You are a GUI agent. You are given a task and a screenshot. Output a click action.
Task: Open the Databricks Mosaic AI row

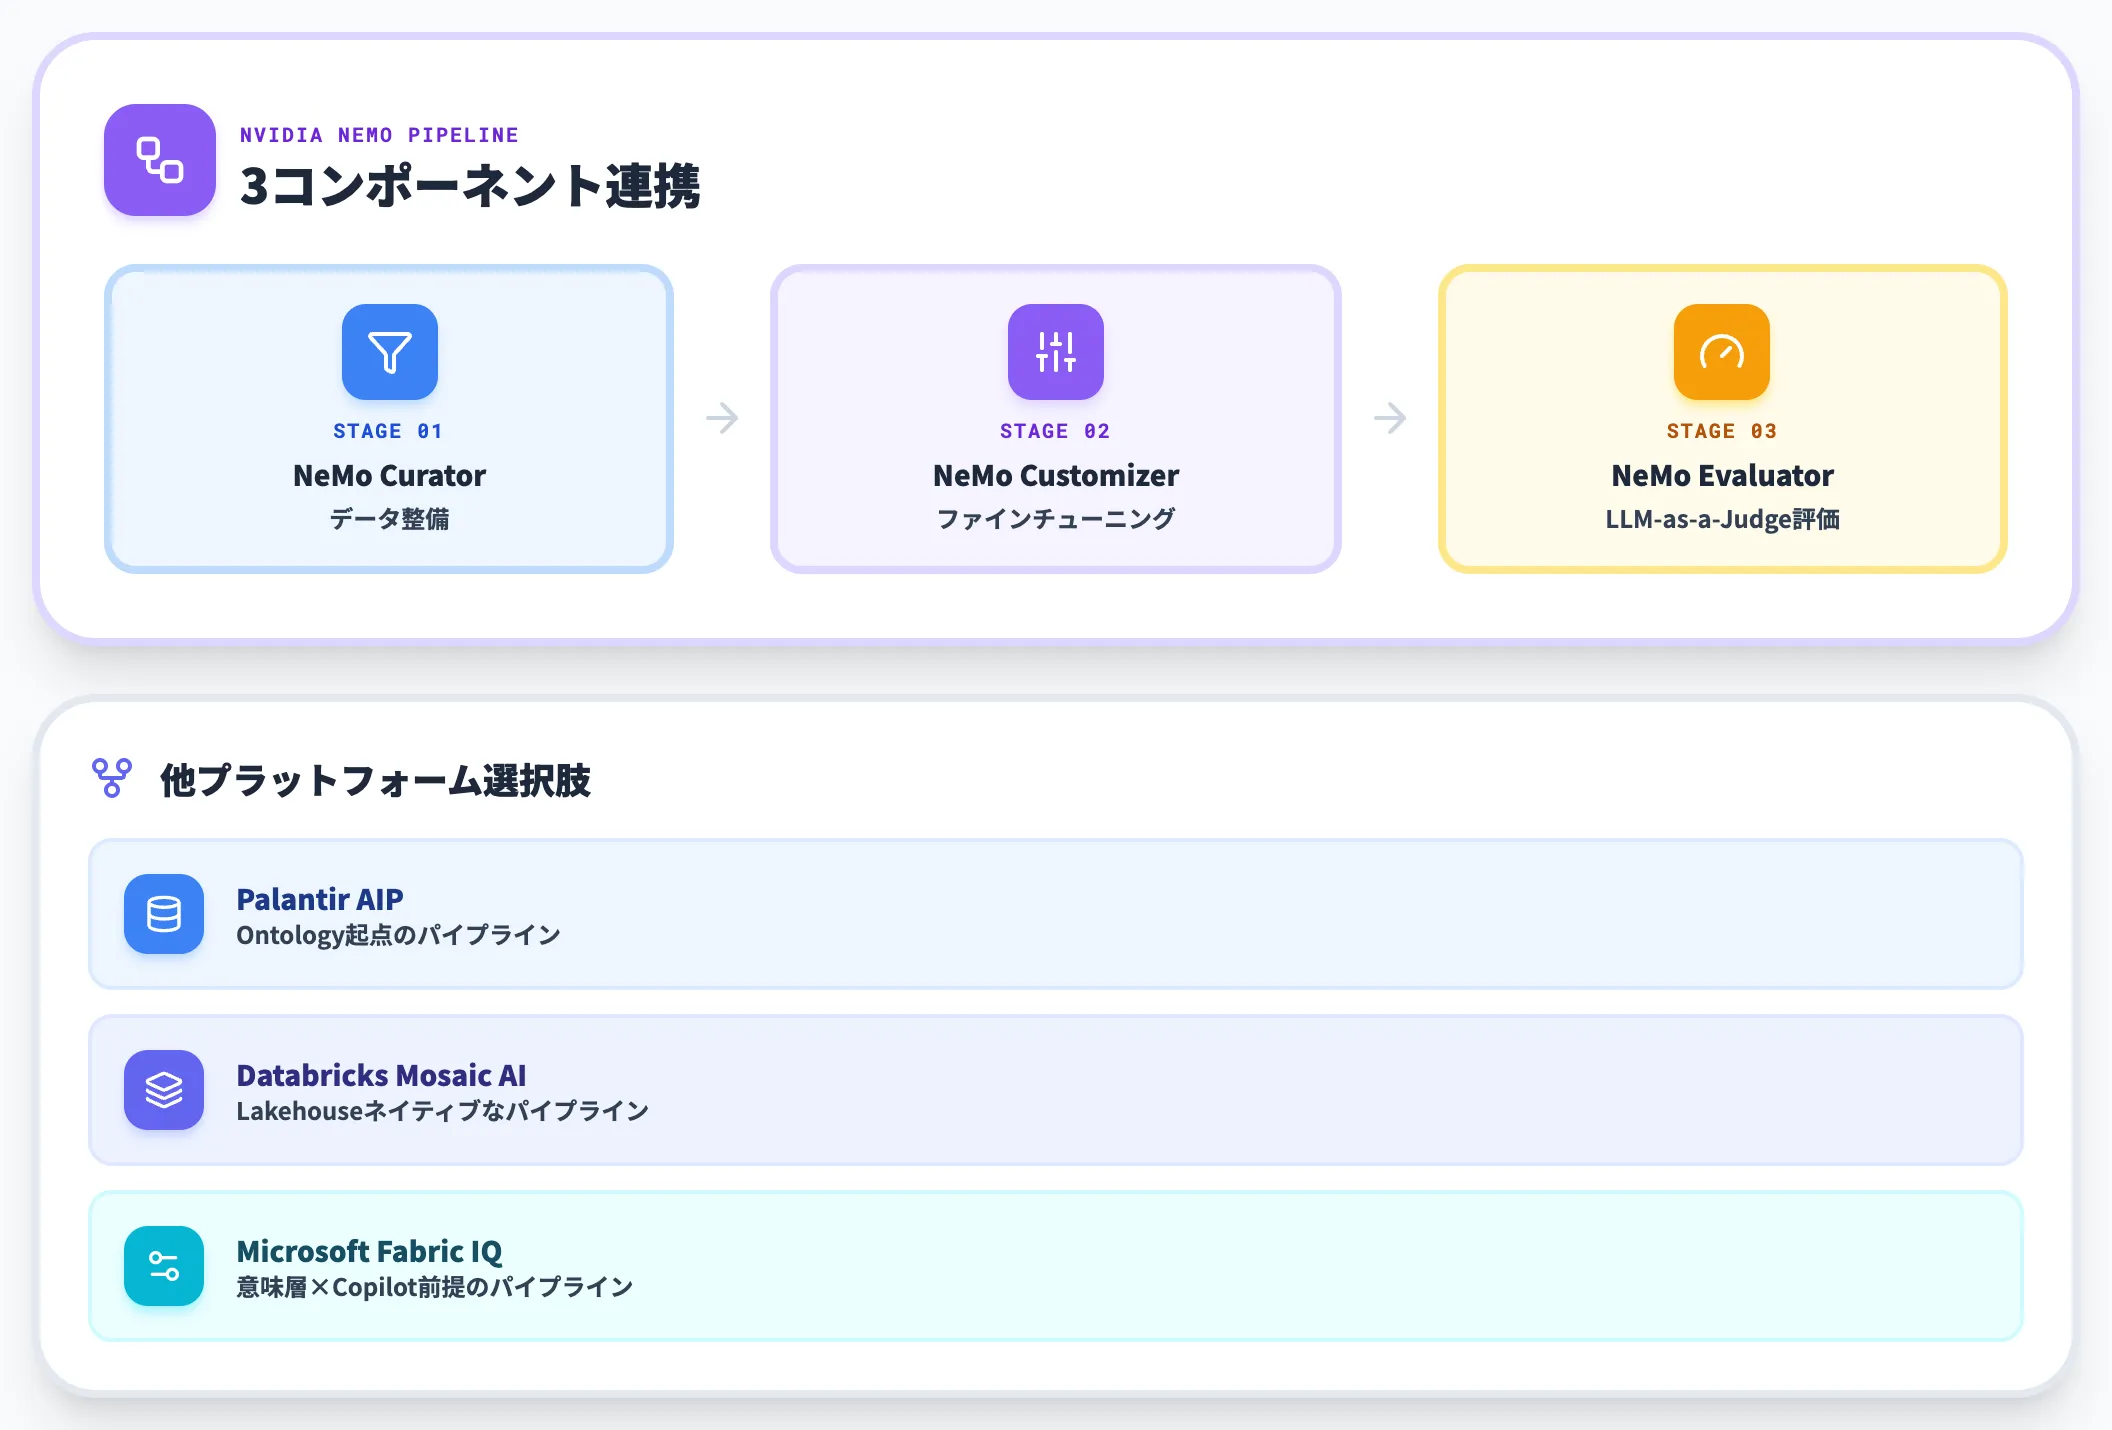tap(1056, 1090)
